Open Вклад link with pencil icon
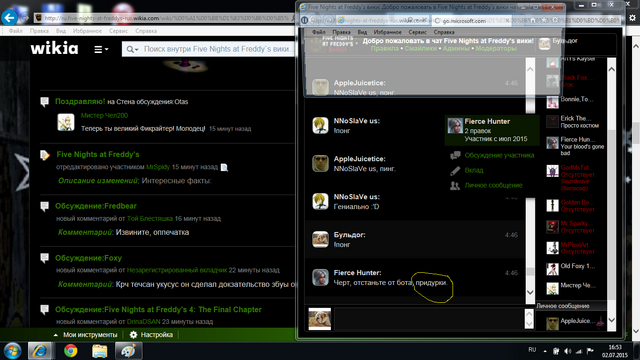640x360 pixels. tap(473, 170)
